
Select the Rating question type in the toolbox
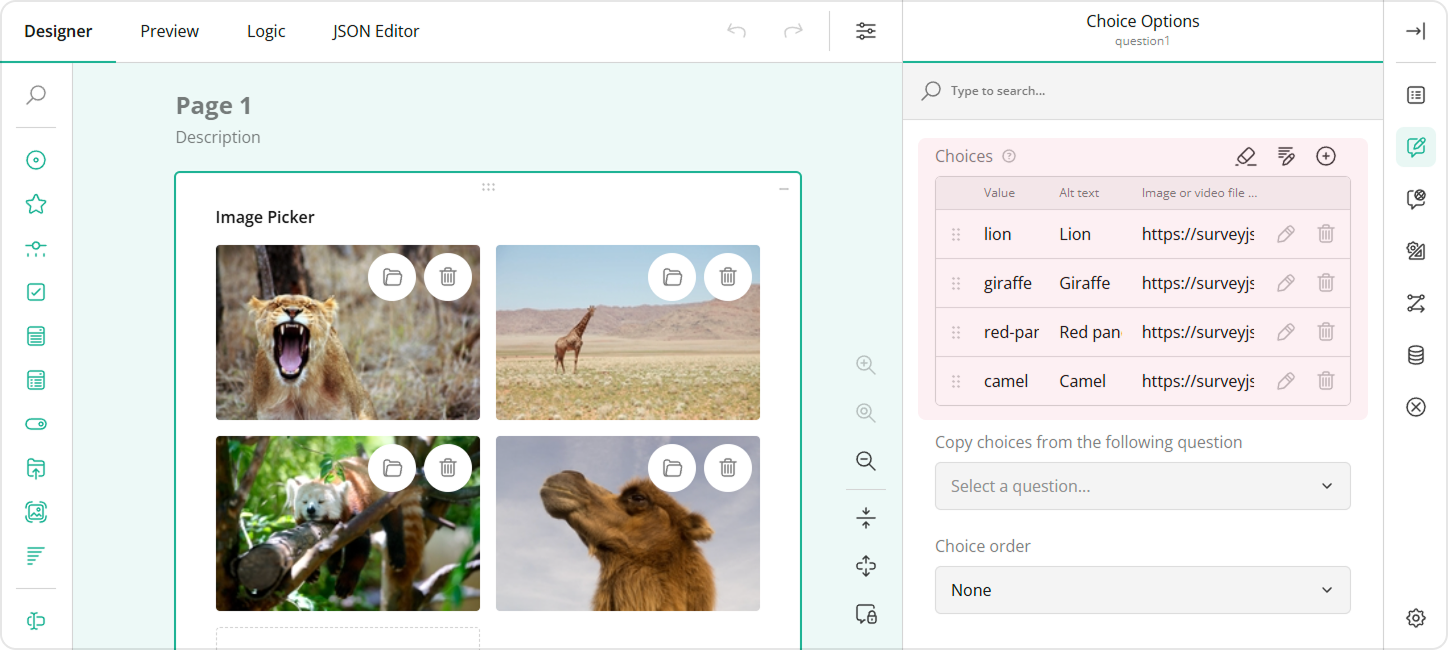pos(36,203)
